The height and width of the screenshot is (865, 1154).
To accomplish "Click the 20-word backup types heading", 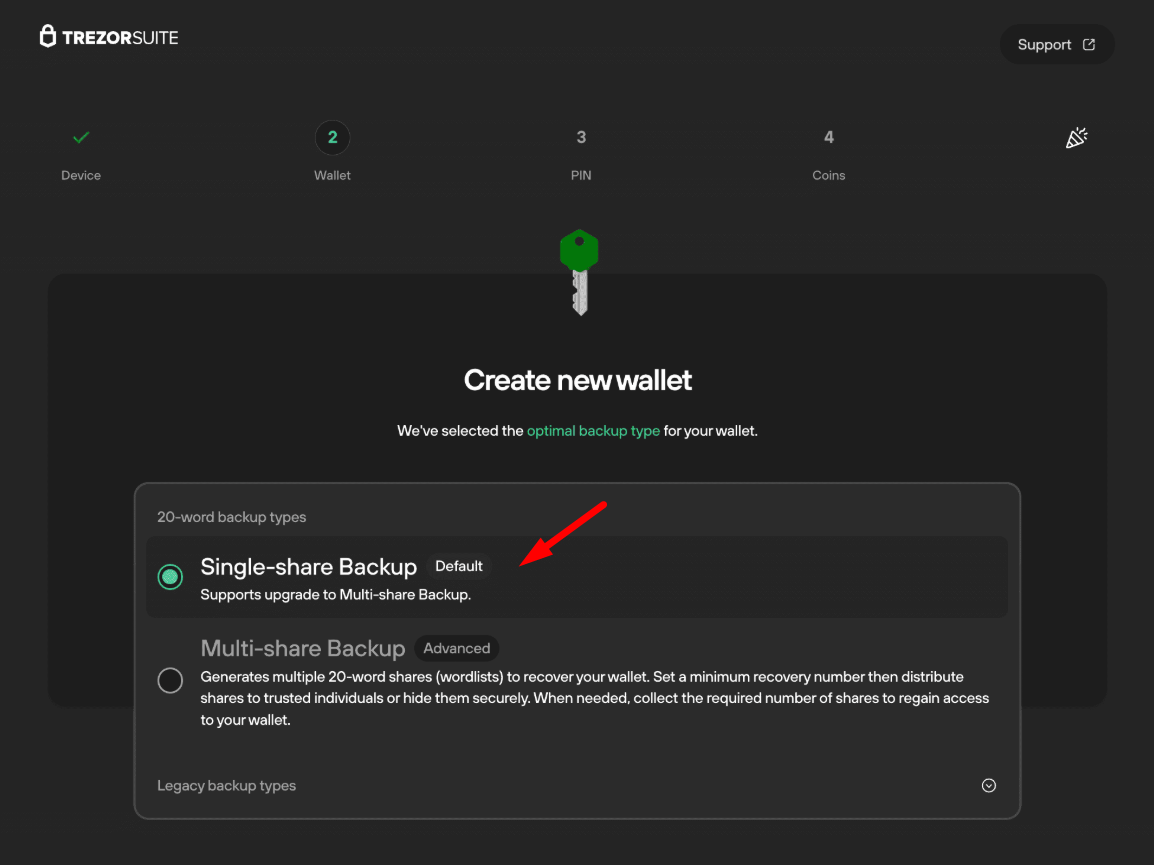I will click(x=232, y=517).
